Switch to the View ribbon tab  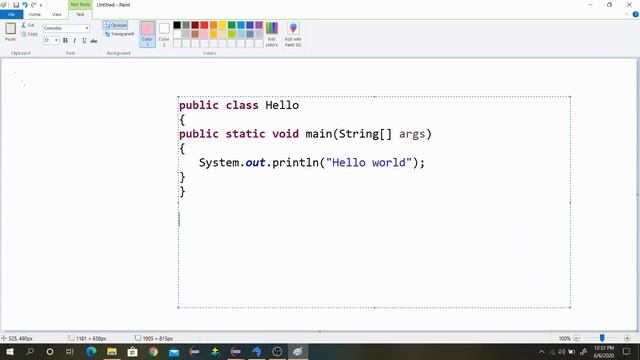(x=57, y=15)
